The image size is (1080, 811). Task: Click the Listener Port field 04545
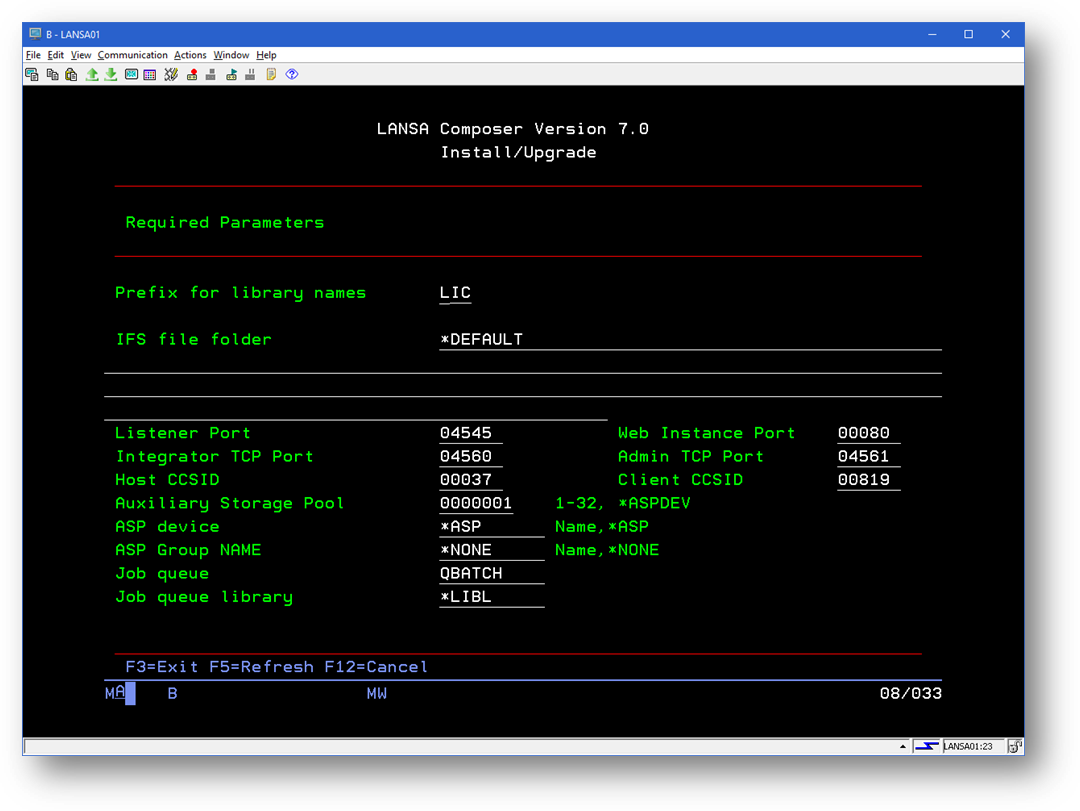coord(471,433)
